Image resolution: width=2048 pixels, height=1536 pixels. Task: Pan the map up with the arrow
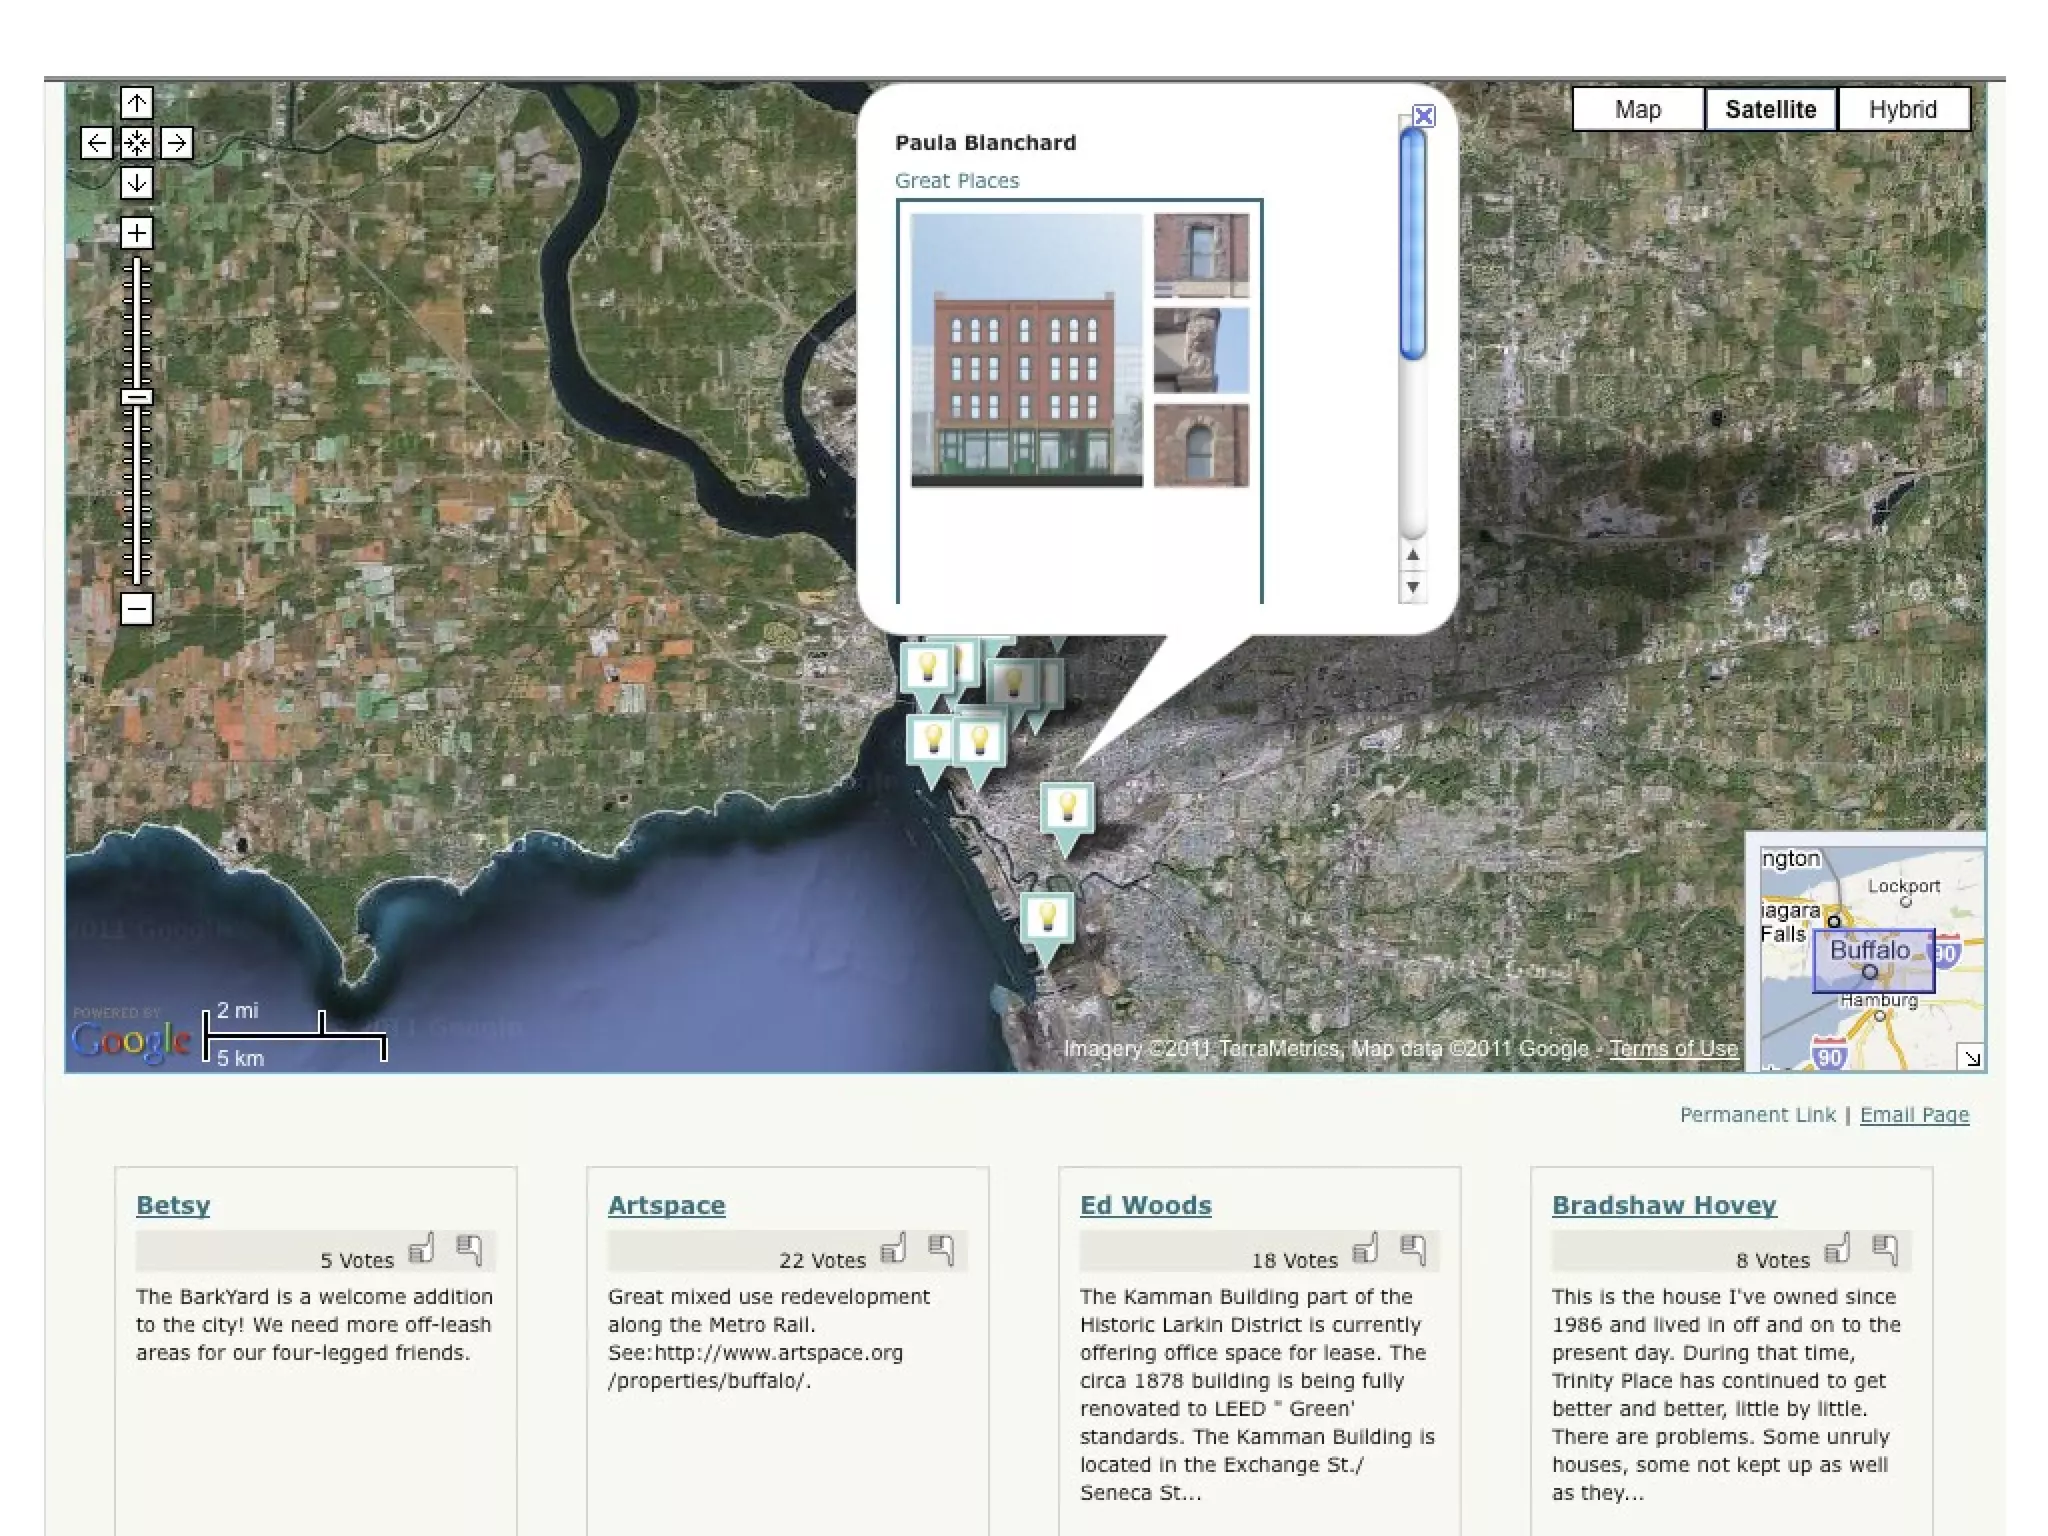137,103
